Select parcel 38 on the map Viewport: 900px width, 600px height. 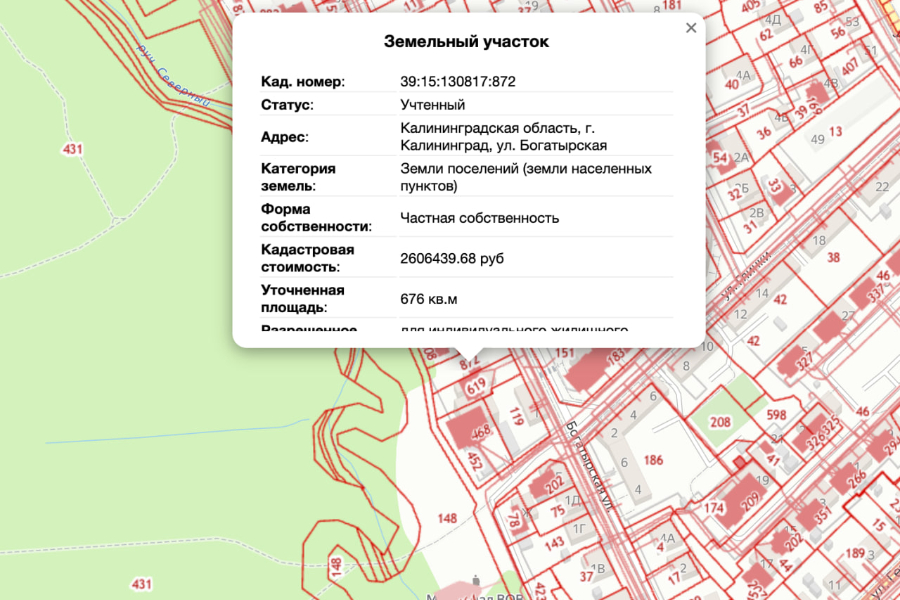coord(833,257)
